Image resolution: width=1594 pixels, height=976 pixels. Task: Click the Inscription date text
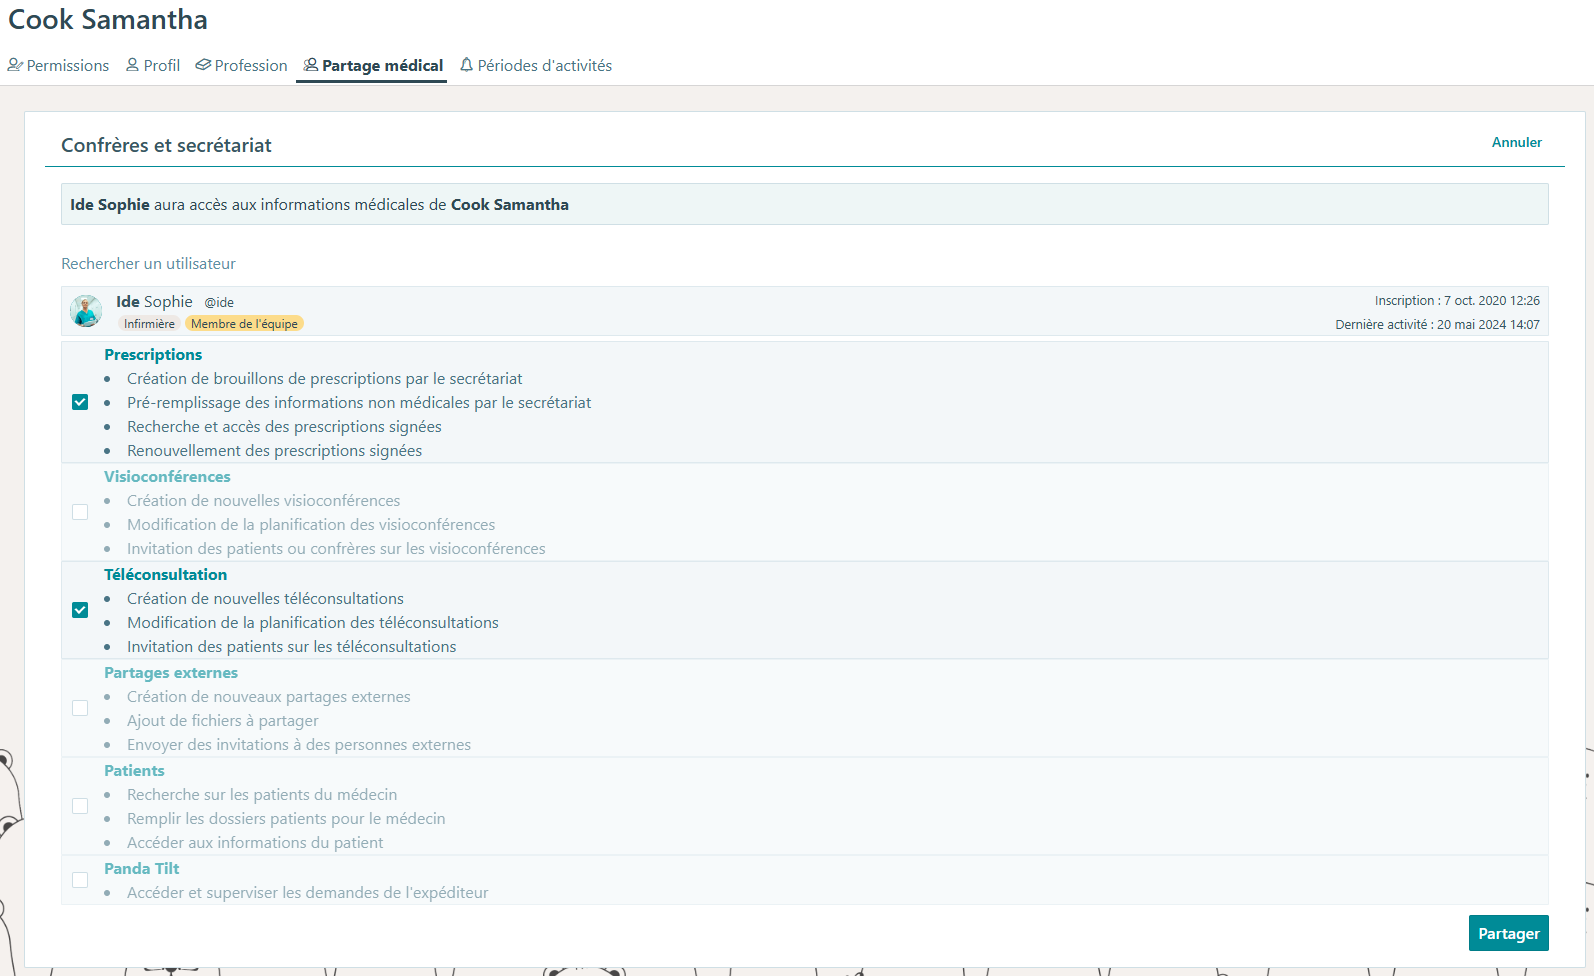click(x=1457, y=300)
